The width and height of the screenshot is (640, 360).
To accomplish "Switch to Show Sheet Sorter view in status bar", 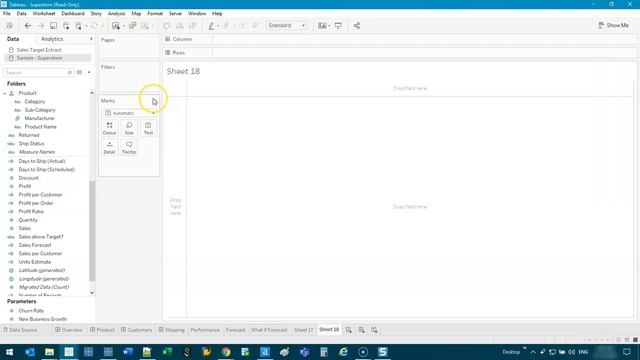I will coord(635,340).
